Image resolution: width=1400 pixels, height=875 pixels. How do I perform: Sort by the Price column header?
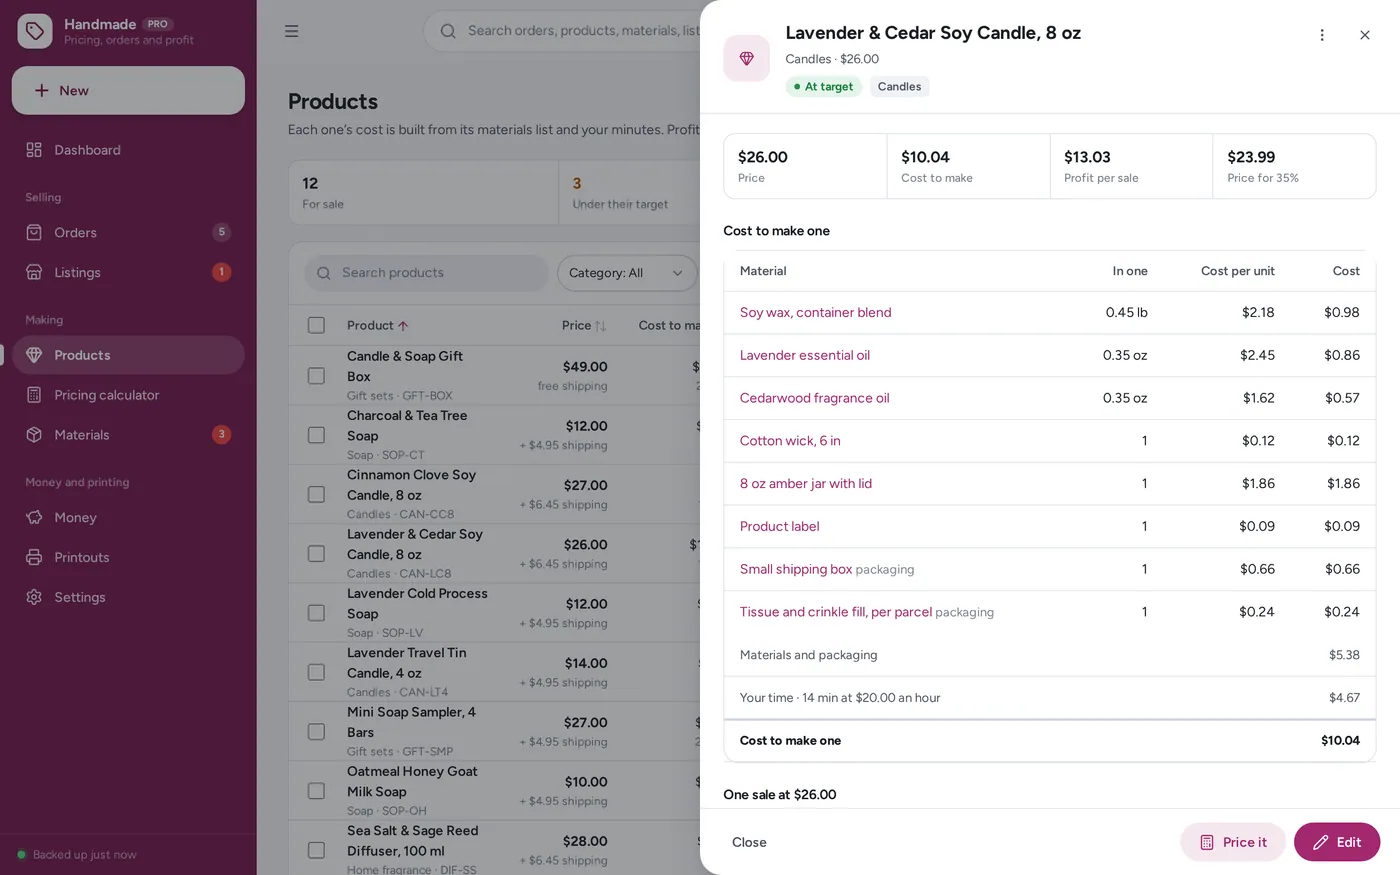[x=584, y=325]
